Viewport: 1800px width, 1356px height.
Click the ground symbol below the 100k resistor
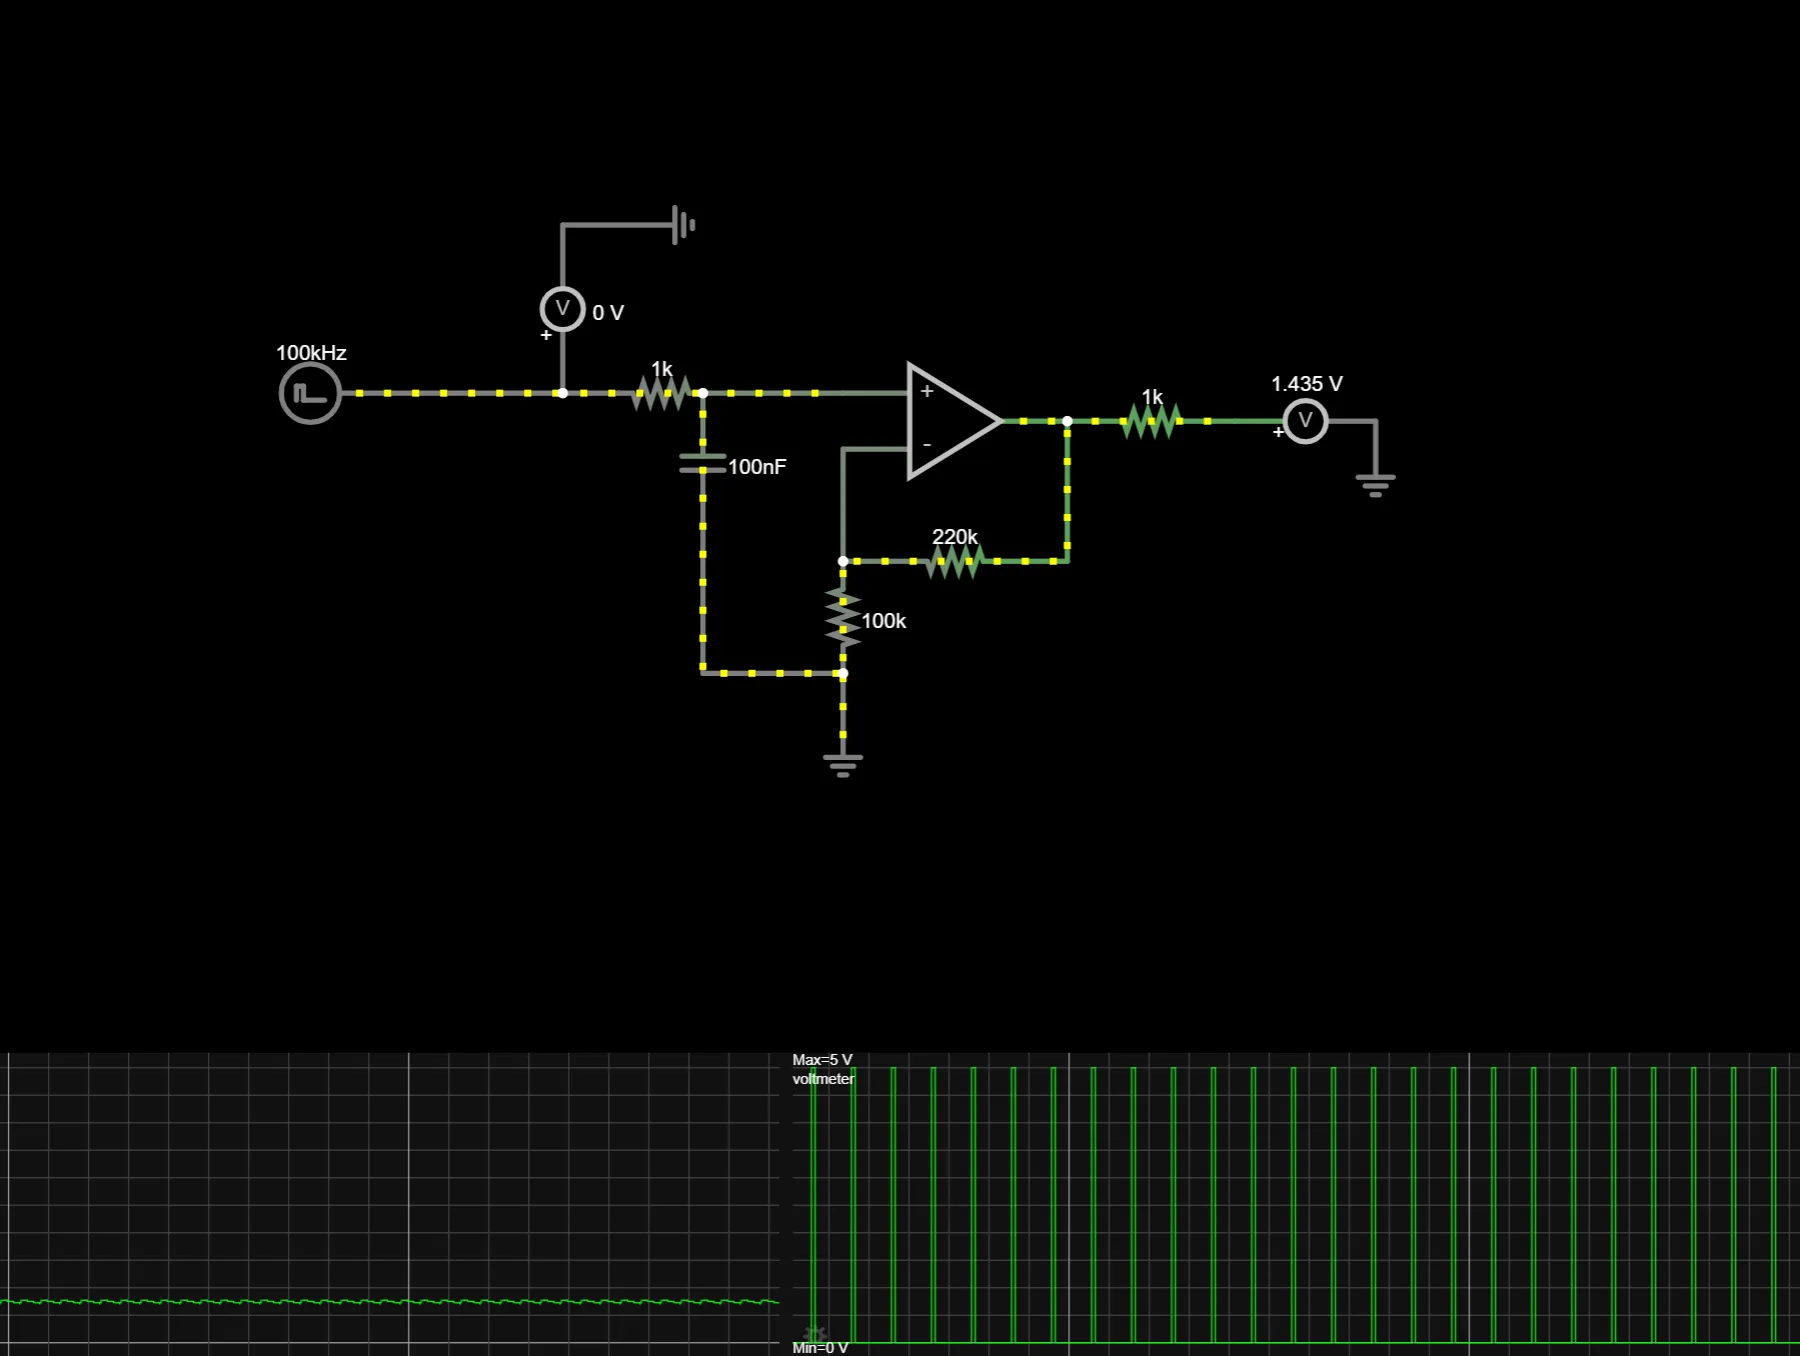843,760
